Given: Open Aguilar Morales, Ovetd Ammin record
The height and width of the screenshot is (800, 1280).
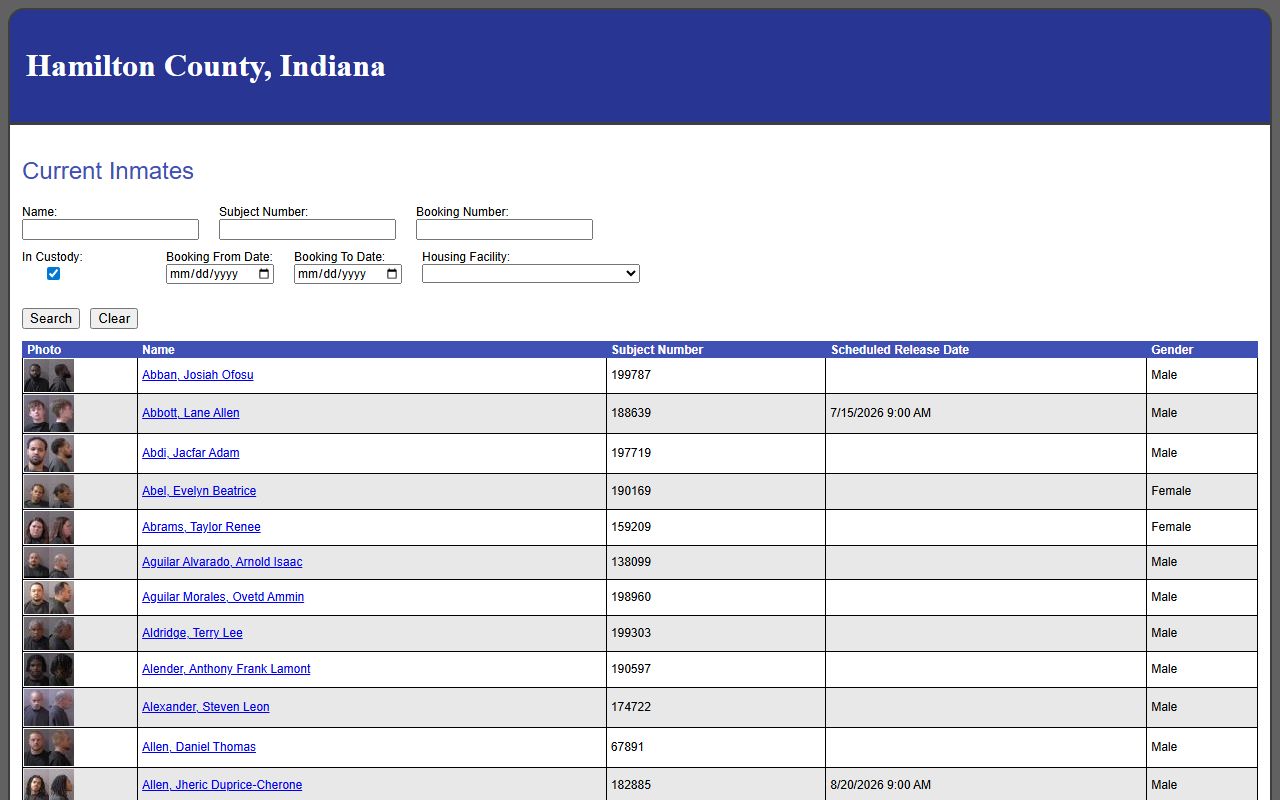Looking at the screenshot, I should point(223,597).
